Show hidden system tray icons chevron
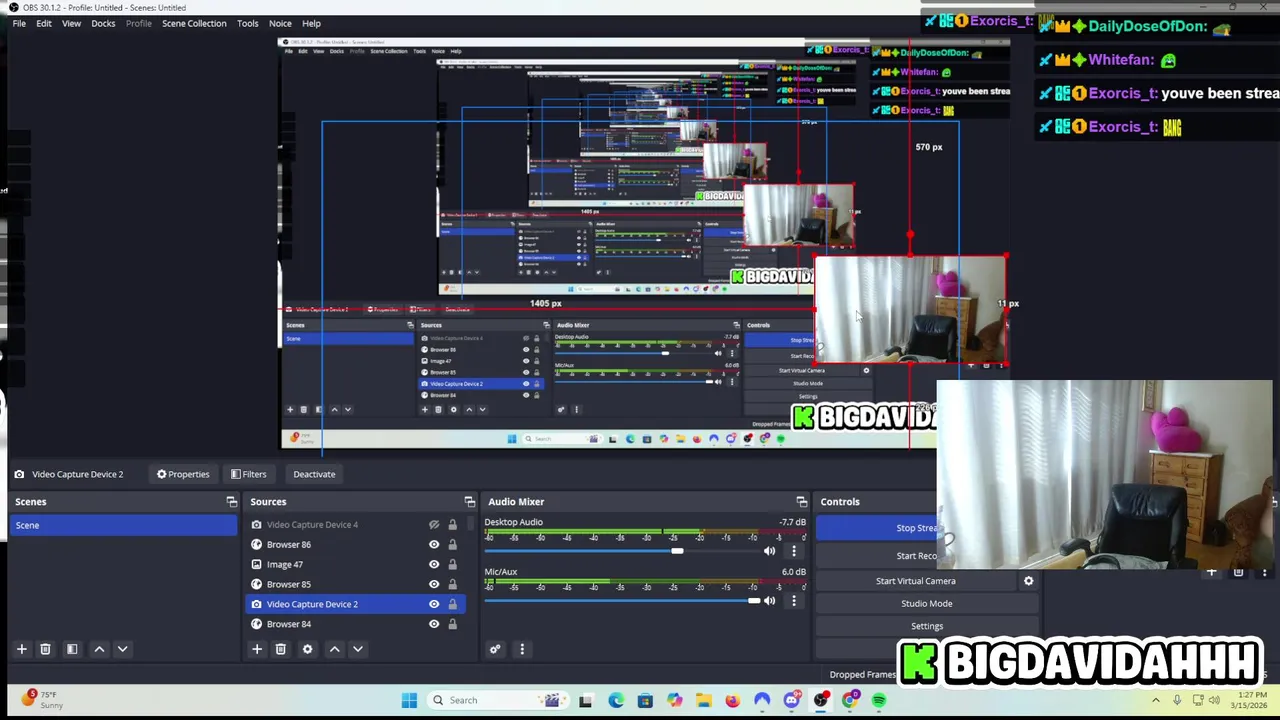Viewport: 1280px width, 720px height. click(1156, 700)
